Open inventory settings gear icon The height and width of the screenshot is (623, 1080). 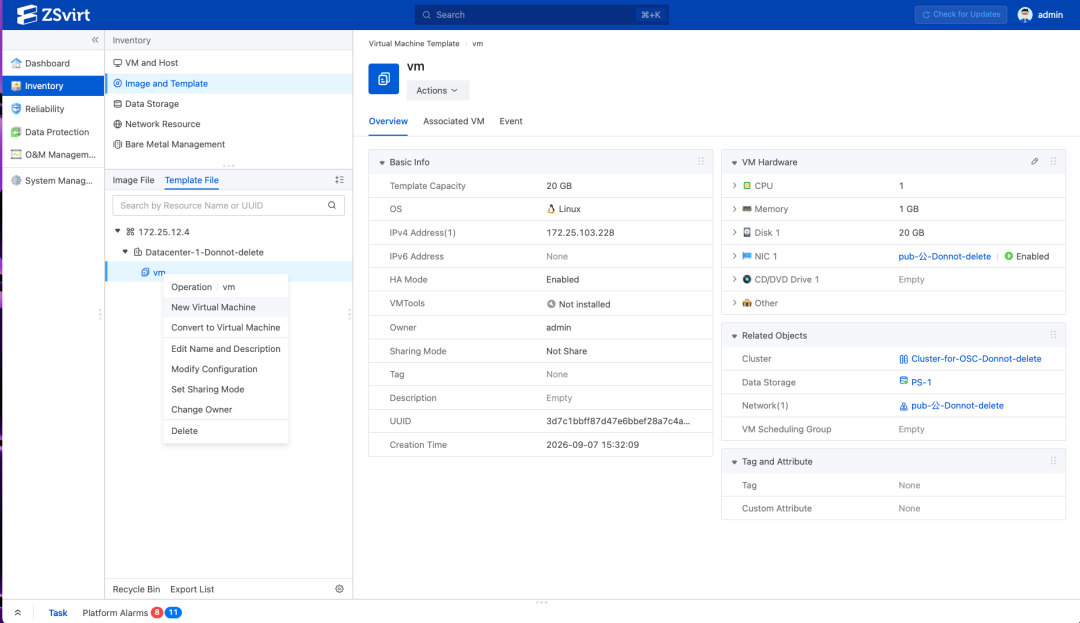point(340,589)
